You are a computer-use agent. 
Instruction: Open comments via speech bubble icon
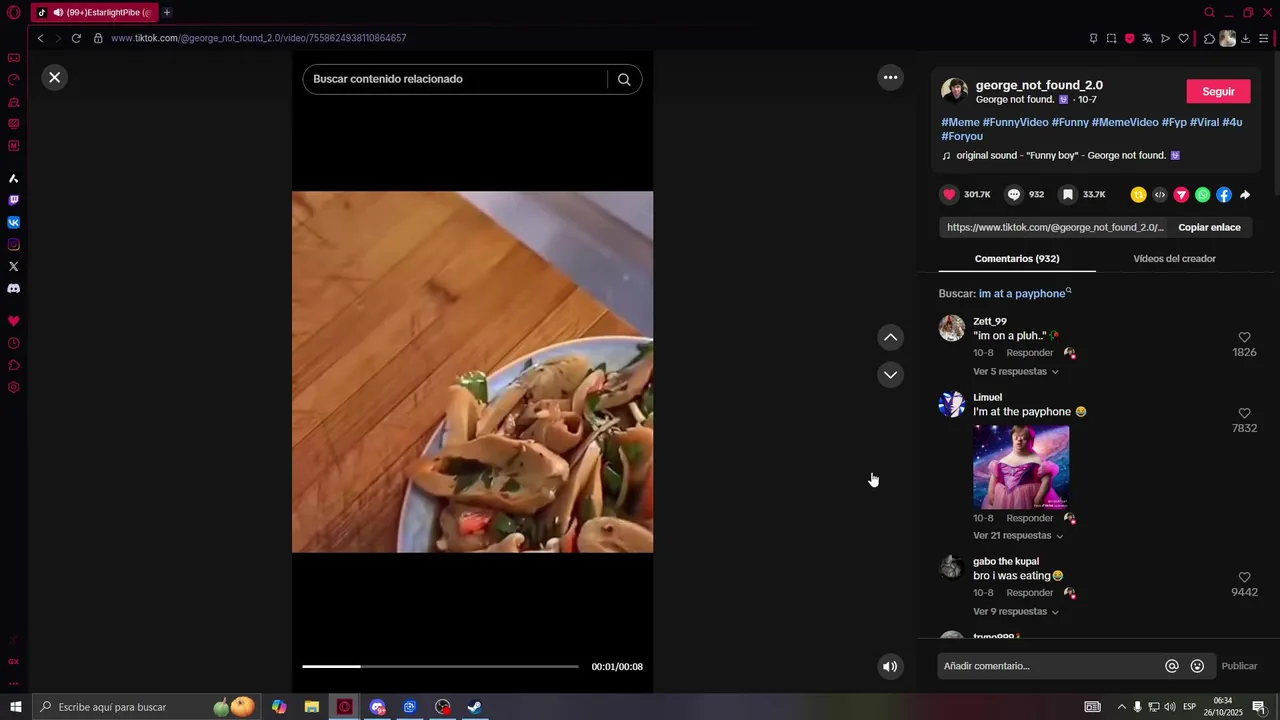[x=1014, y=194]
